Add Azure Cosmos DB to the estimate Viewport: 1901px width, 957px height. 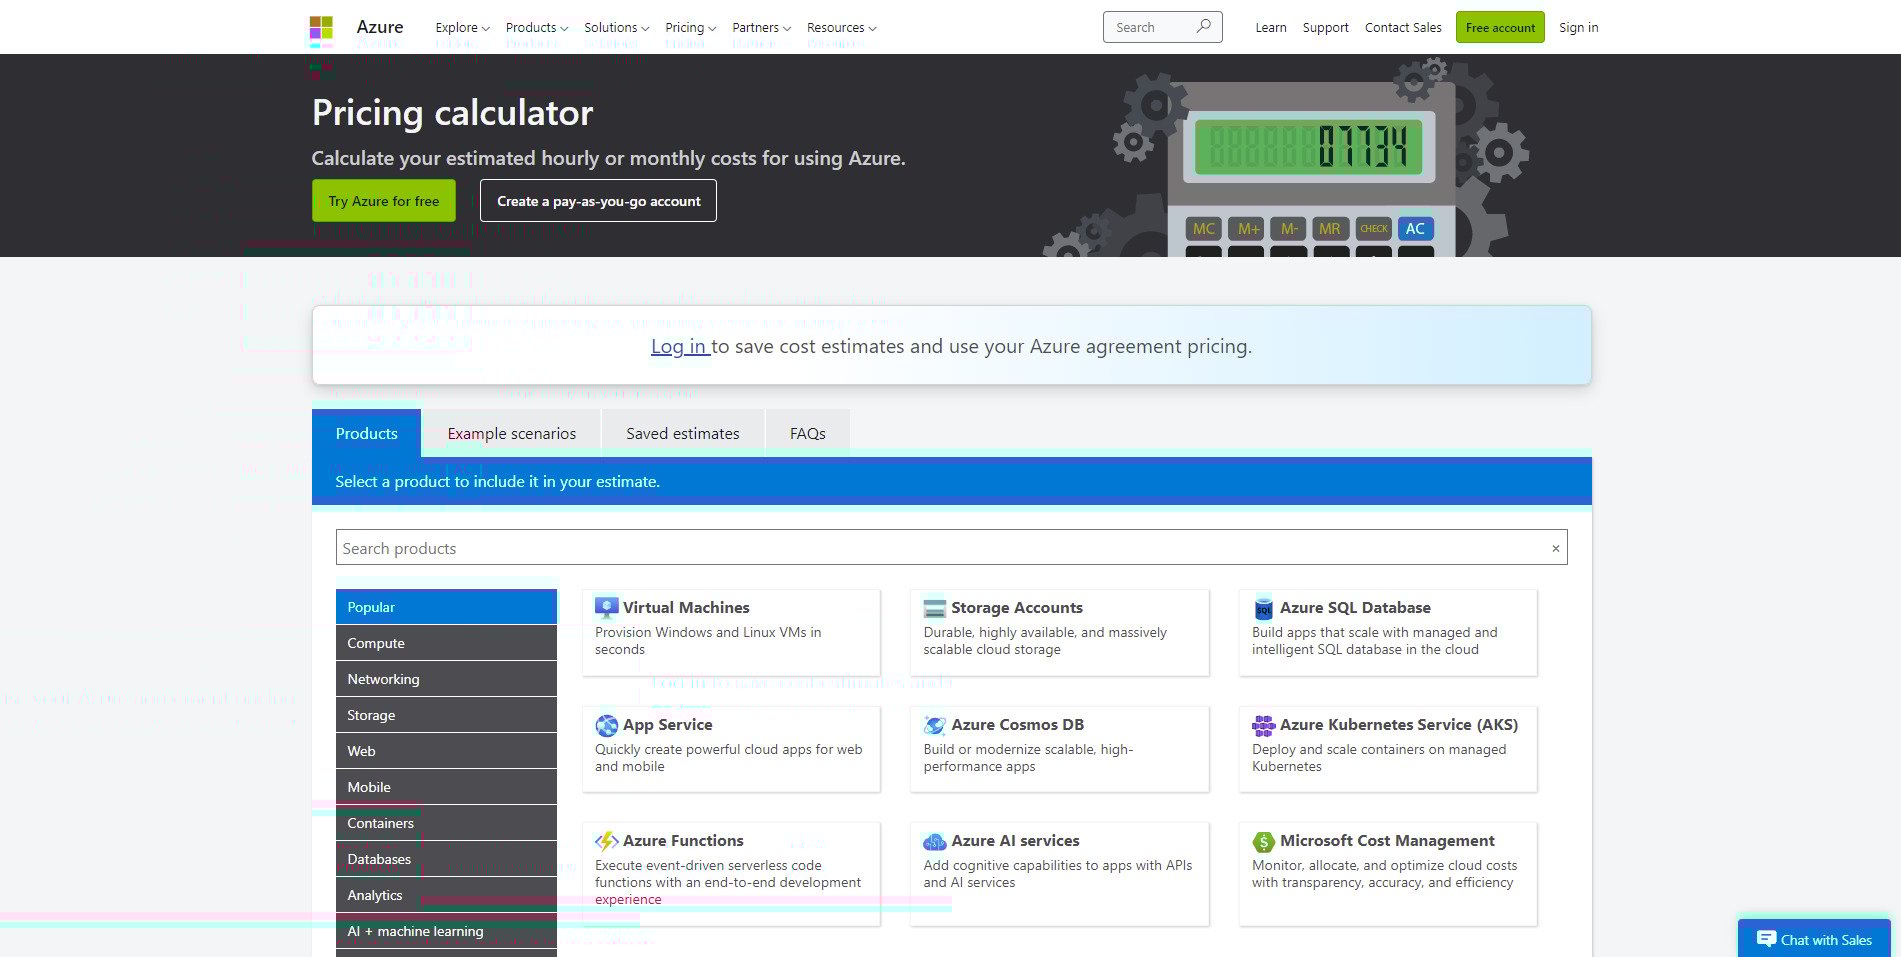click(1059, 749)
